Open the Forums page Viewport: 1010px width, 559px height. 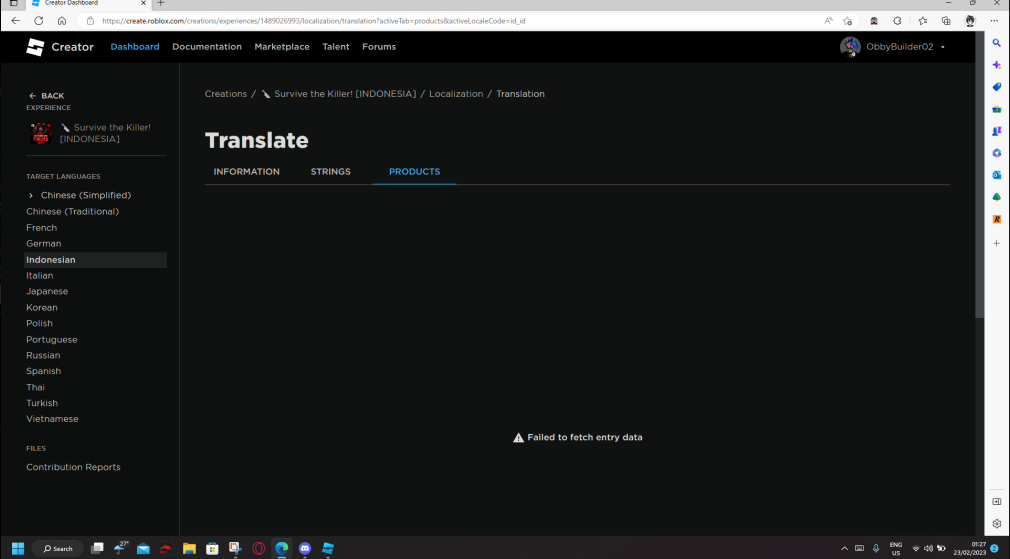pos(379,47)
